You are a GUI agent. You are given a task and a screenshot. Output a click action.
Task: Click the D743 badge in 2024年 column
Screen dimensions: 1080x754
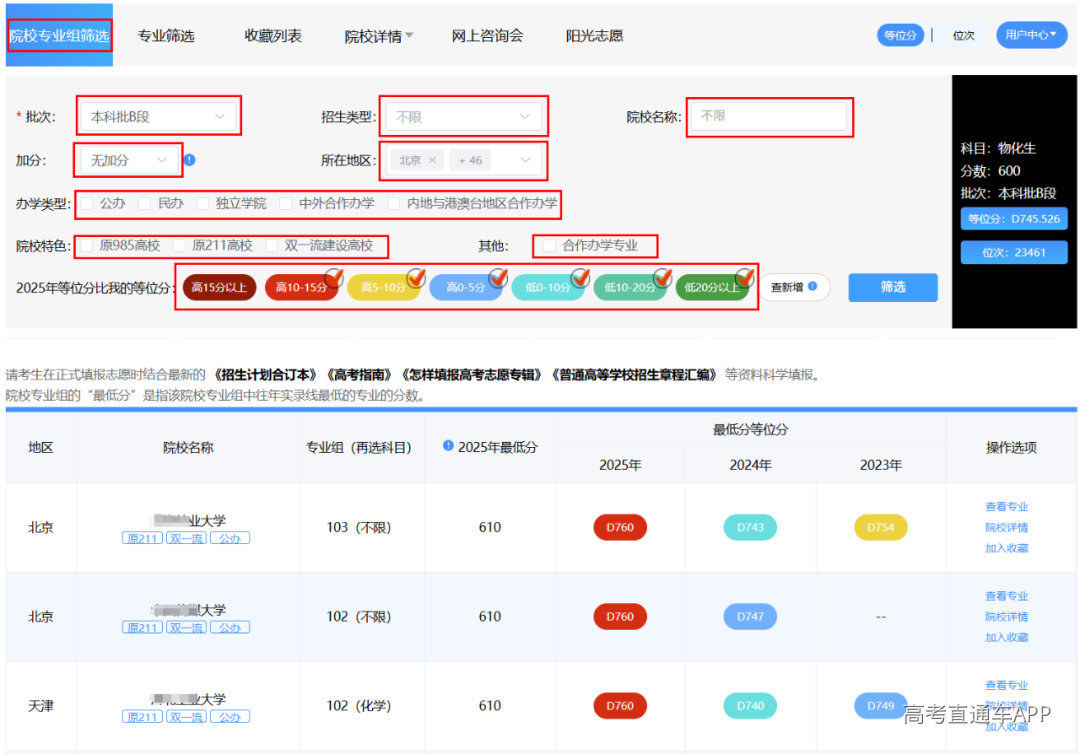[x=750, y=527]
